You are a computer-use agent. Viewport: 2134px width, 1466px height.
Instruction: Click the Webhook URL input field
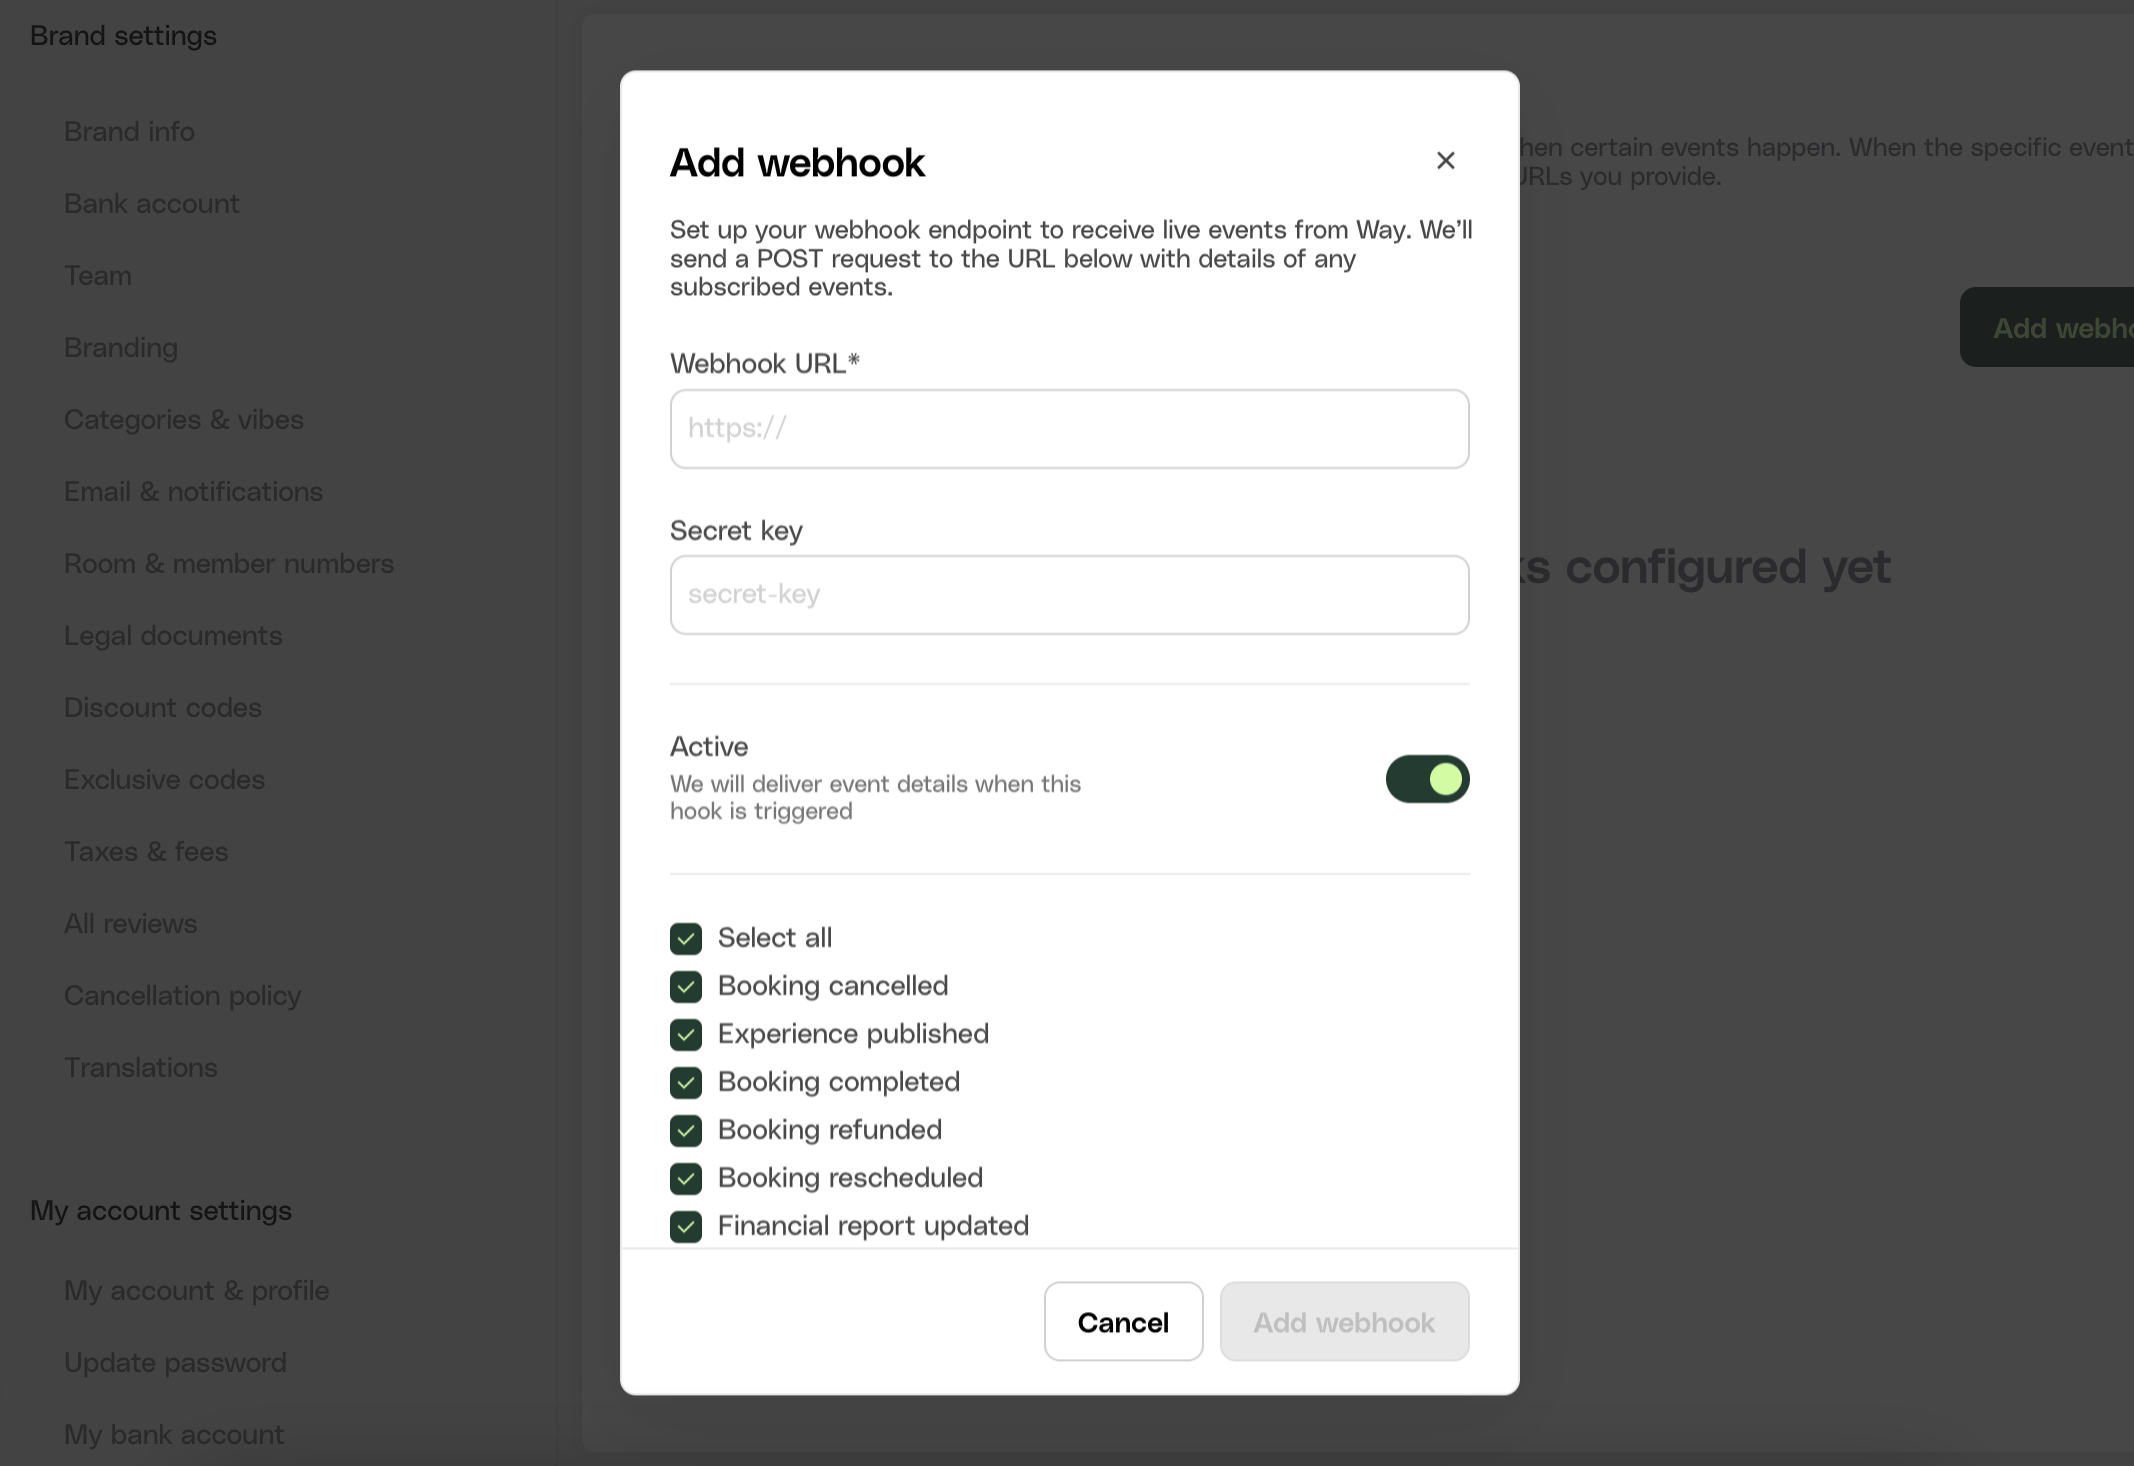1069,429
